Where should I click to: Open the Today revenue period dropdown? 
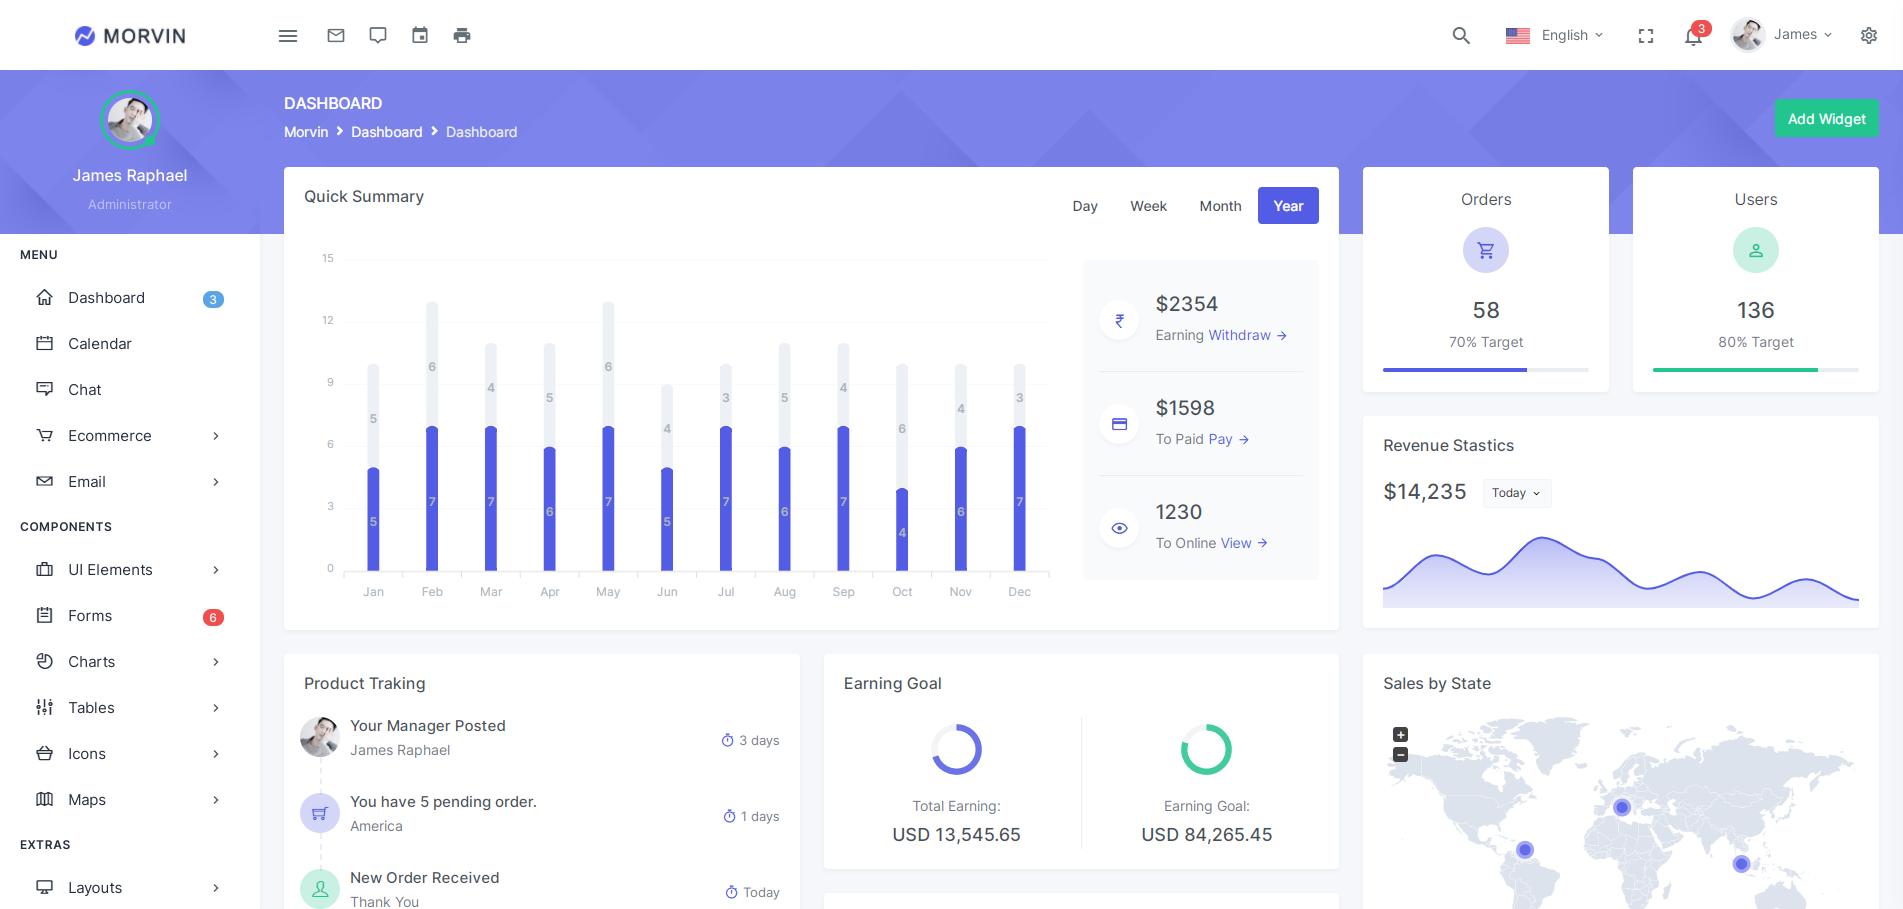[1516, 493]
